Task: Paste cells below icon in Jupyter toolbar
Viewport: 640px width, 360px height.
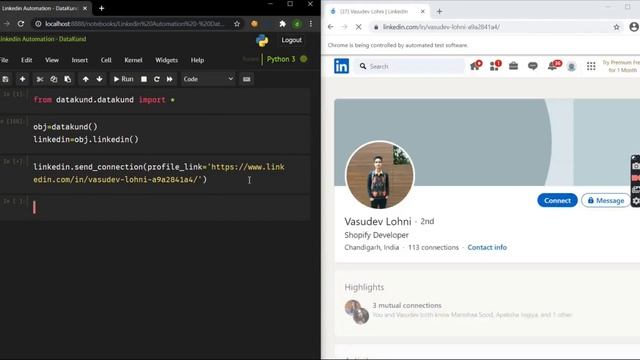Action: (x=67, y=79)
